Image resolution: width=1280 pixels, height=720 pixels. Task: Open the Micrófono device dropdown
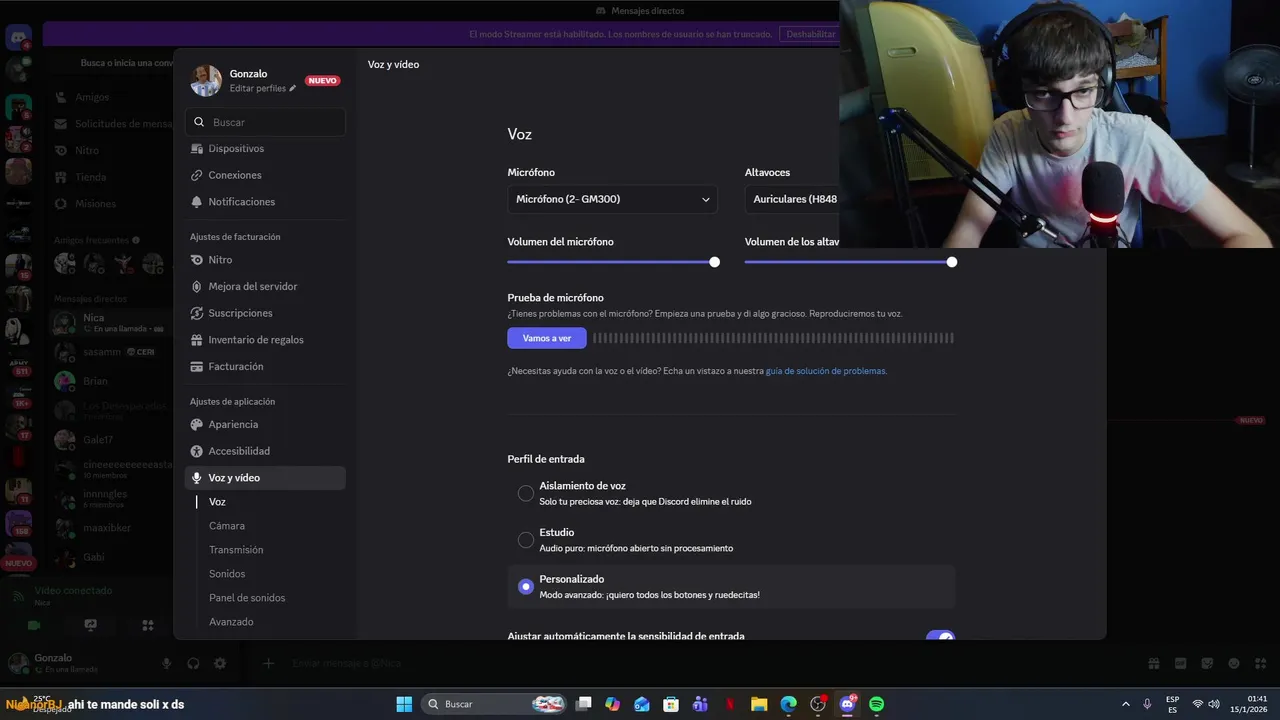612,199
